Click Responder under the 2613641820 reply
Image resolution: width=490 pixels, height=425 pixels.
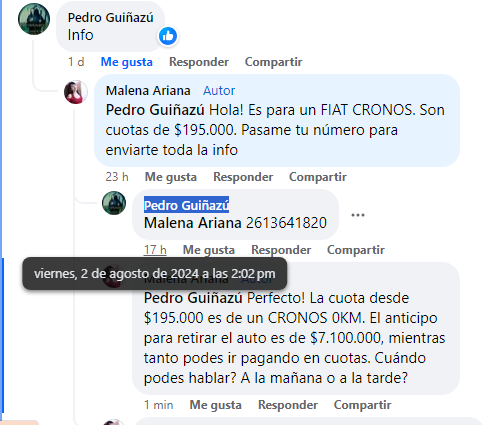pyautogui.click(x=281, y=250)
